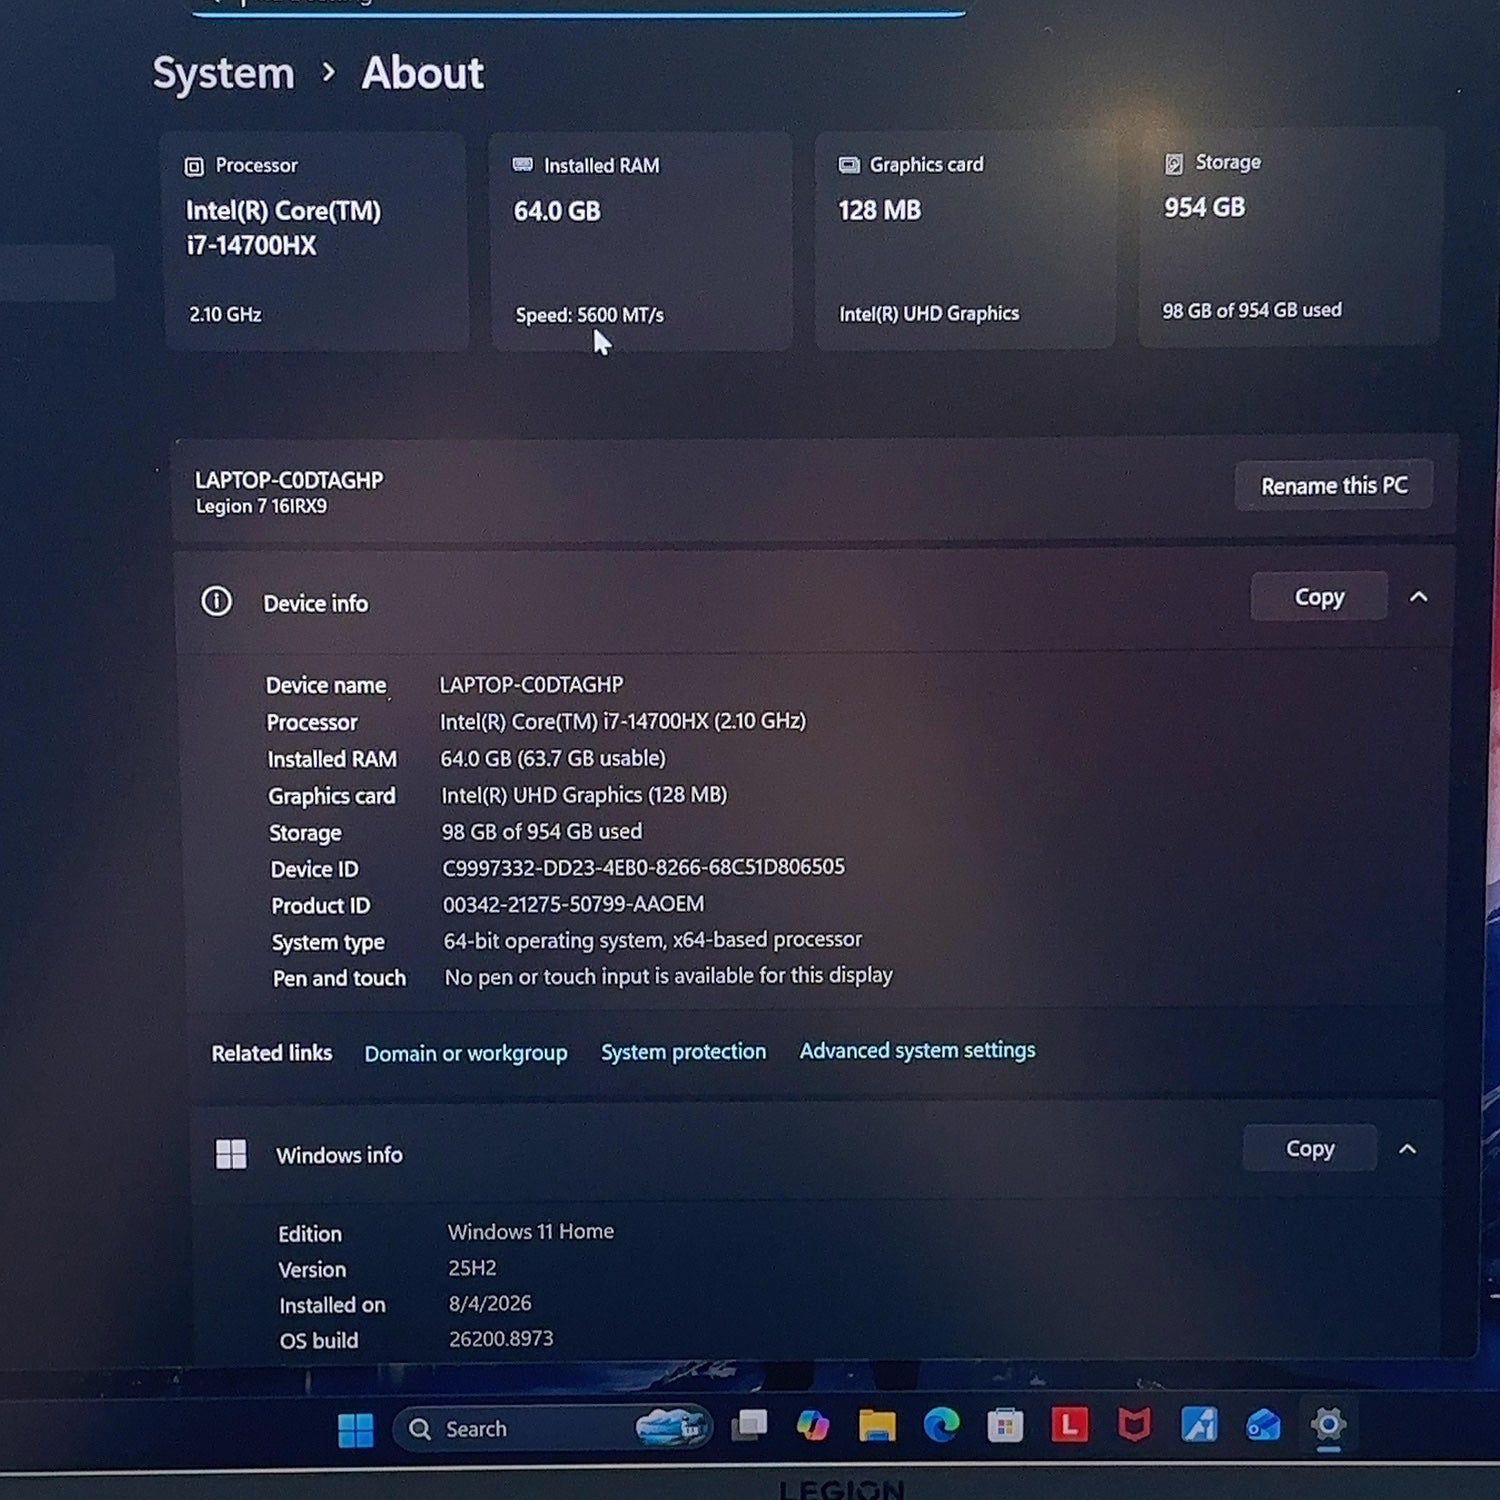This screenshot has width=1500, height=1500.
Task: Click the Settings gear in the taskbar
Action: click(x=1328, y=1424)
